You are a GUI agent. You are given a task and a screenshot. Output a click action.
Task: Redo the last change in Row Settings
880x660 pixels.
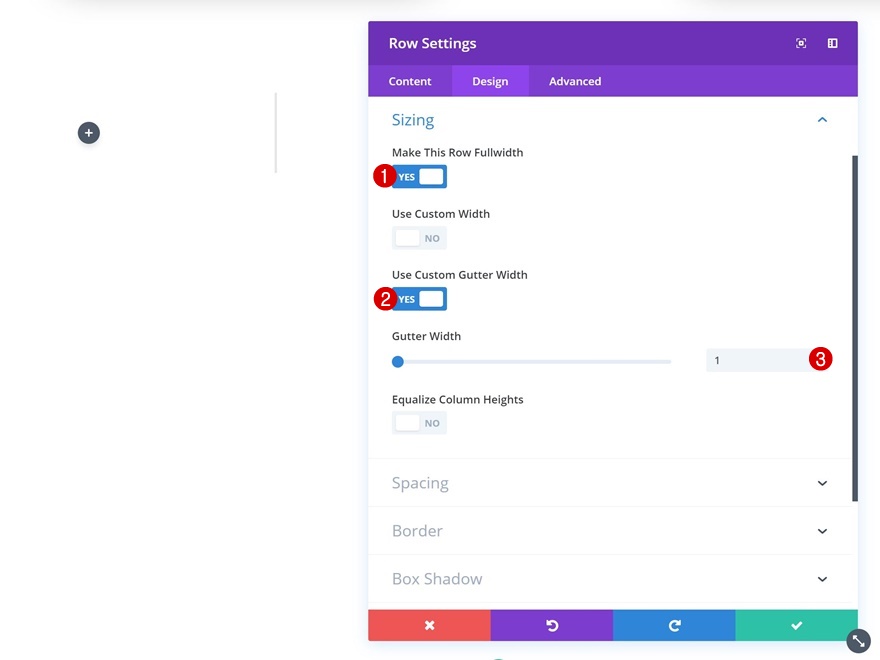pyautogui.click(x=674, y=625)
